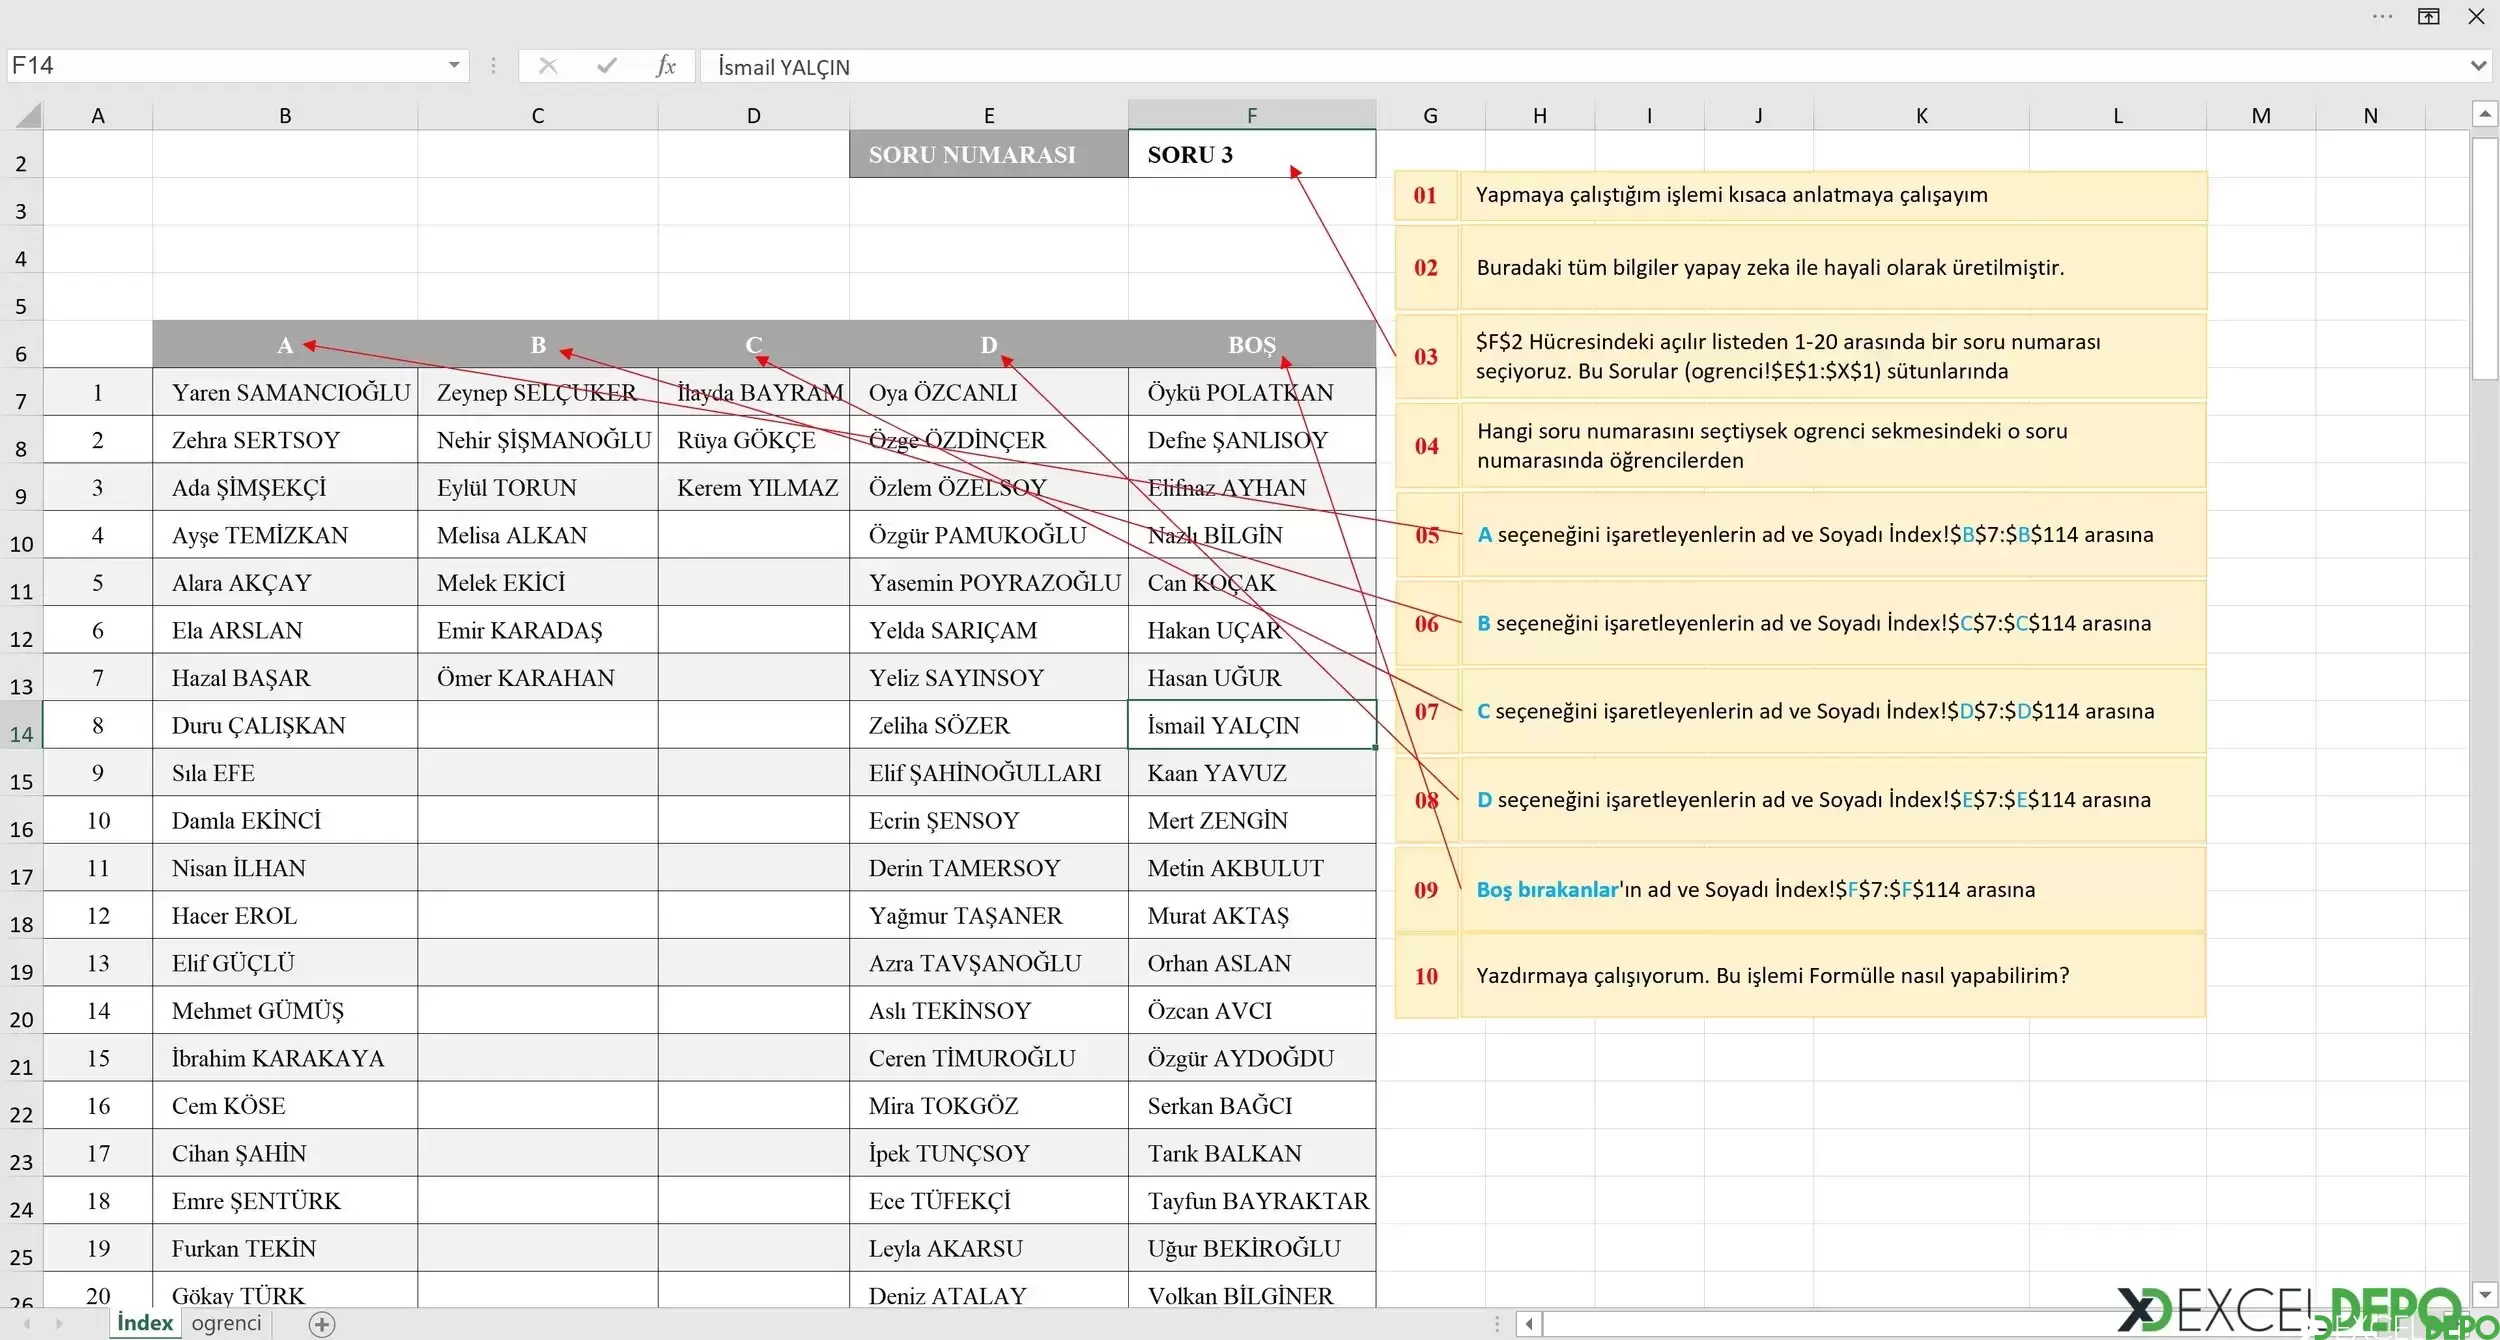Click the vertical scrollbar down arrow
The height and width of the screenshot is (1340, 2500).
pos(2485,1294)
